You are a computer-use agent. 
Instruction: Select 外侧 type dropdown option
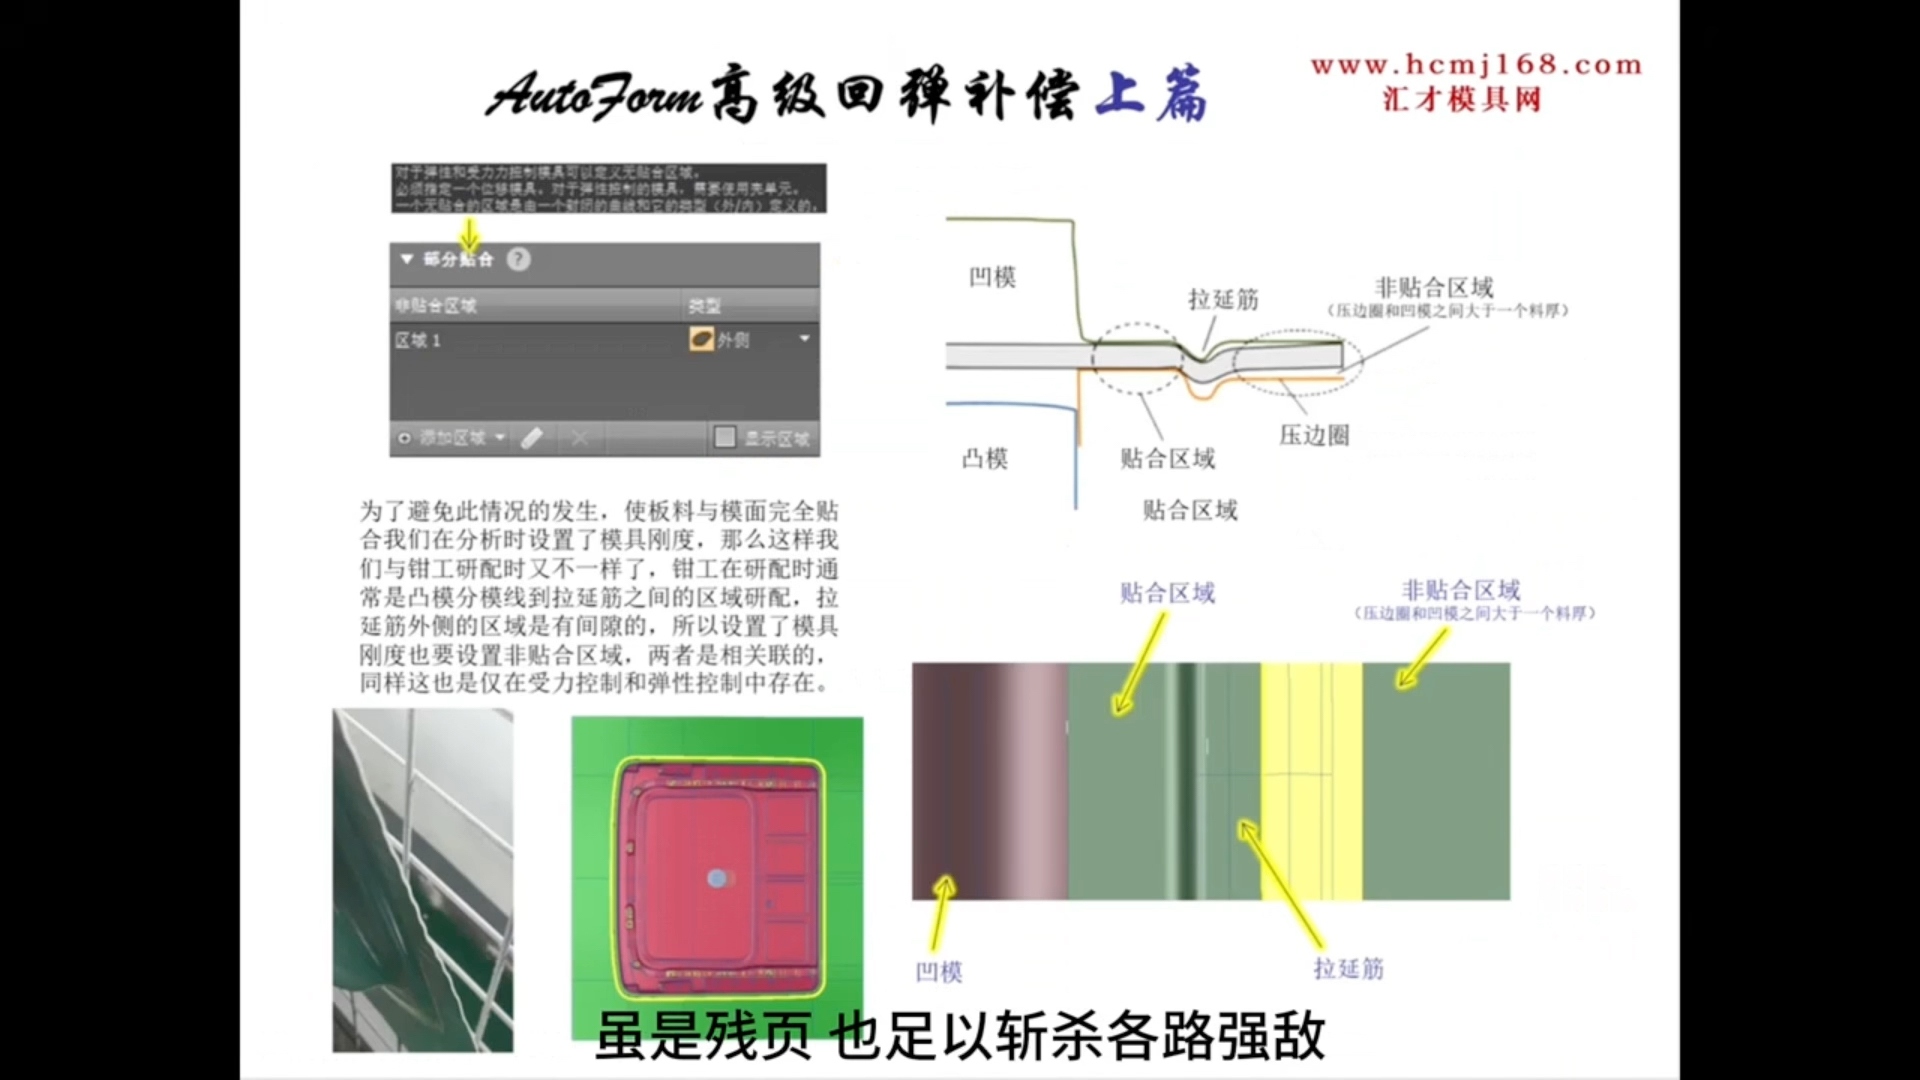[x=745, y=339]
